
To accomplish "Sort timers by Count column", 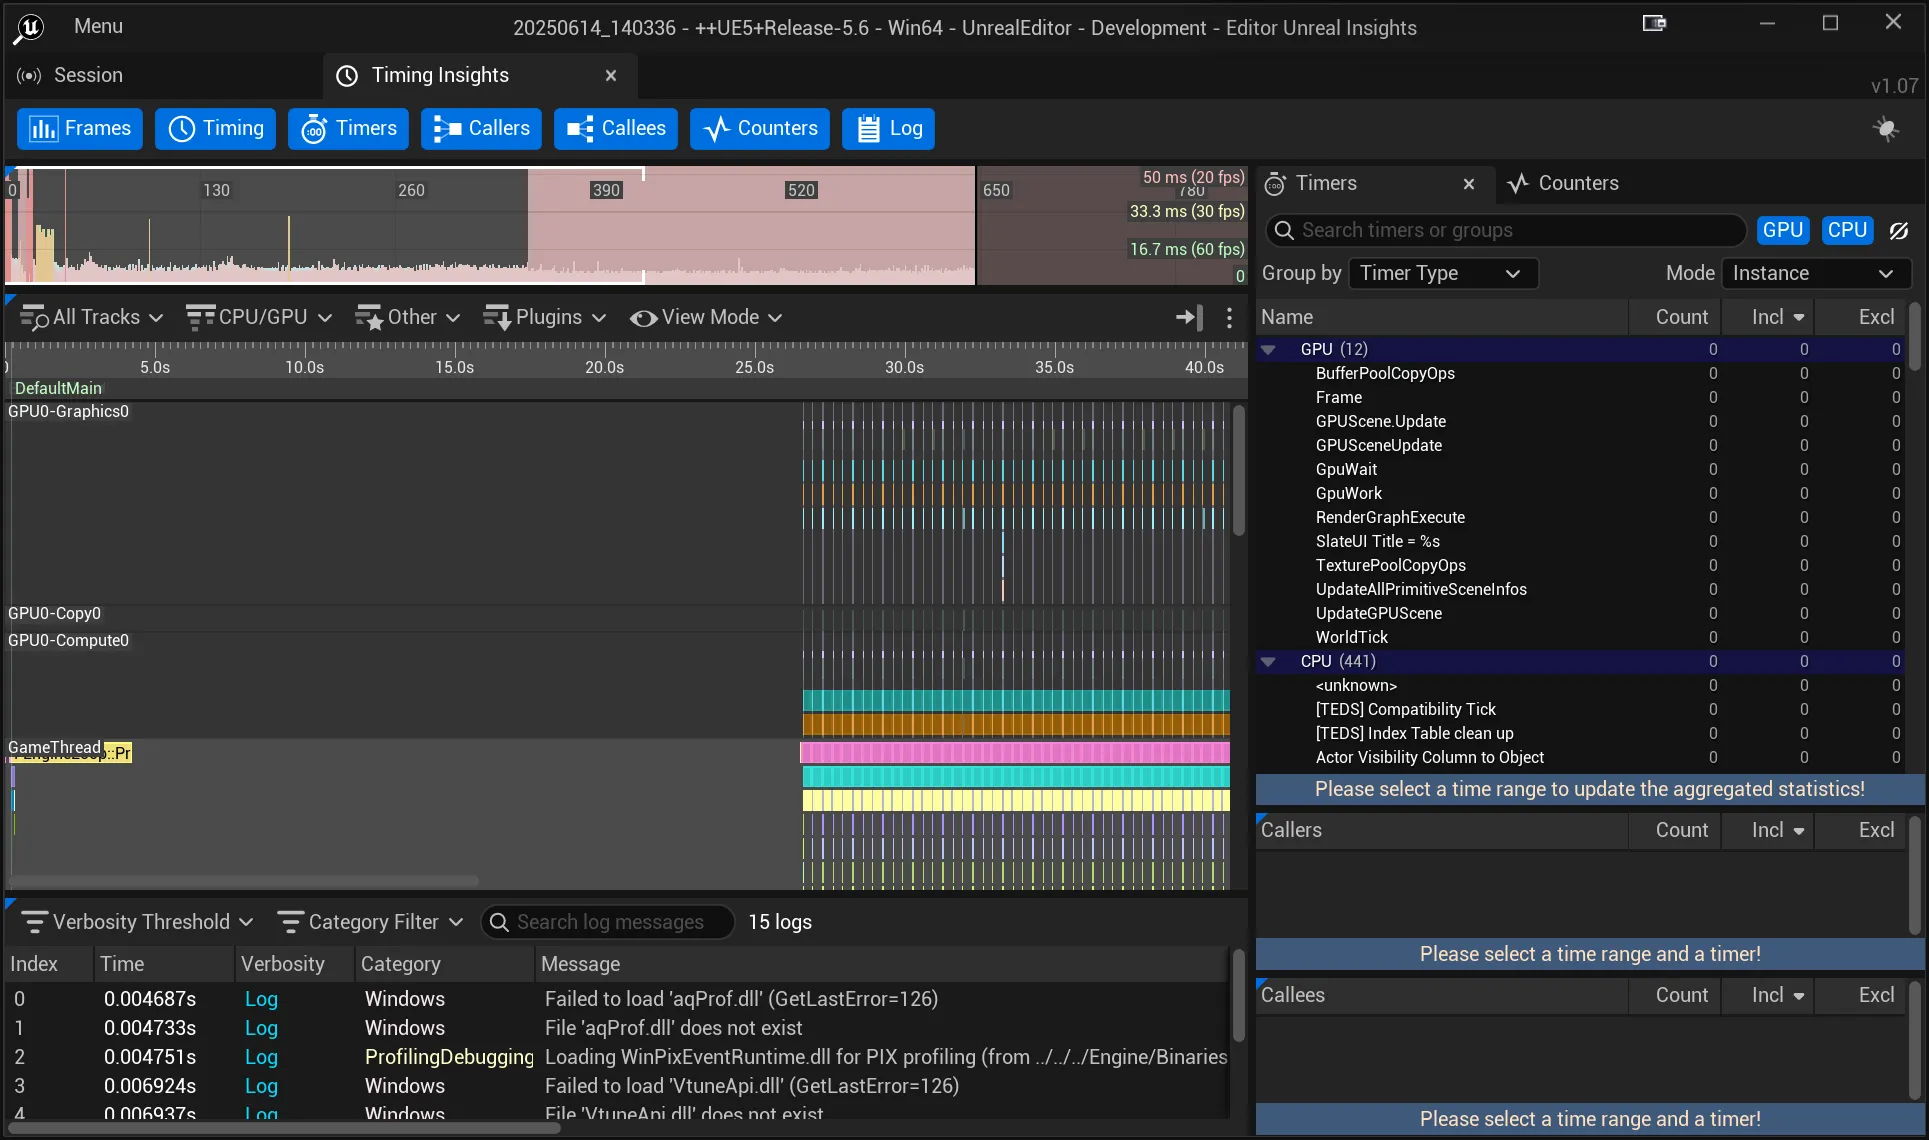I will click(x=1675, y=318).
